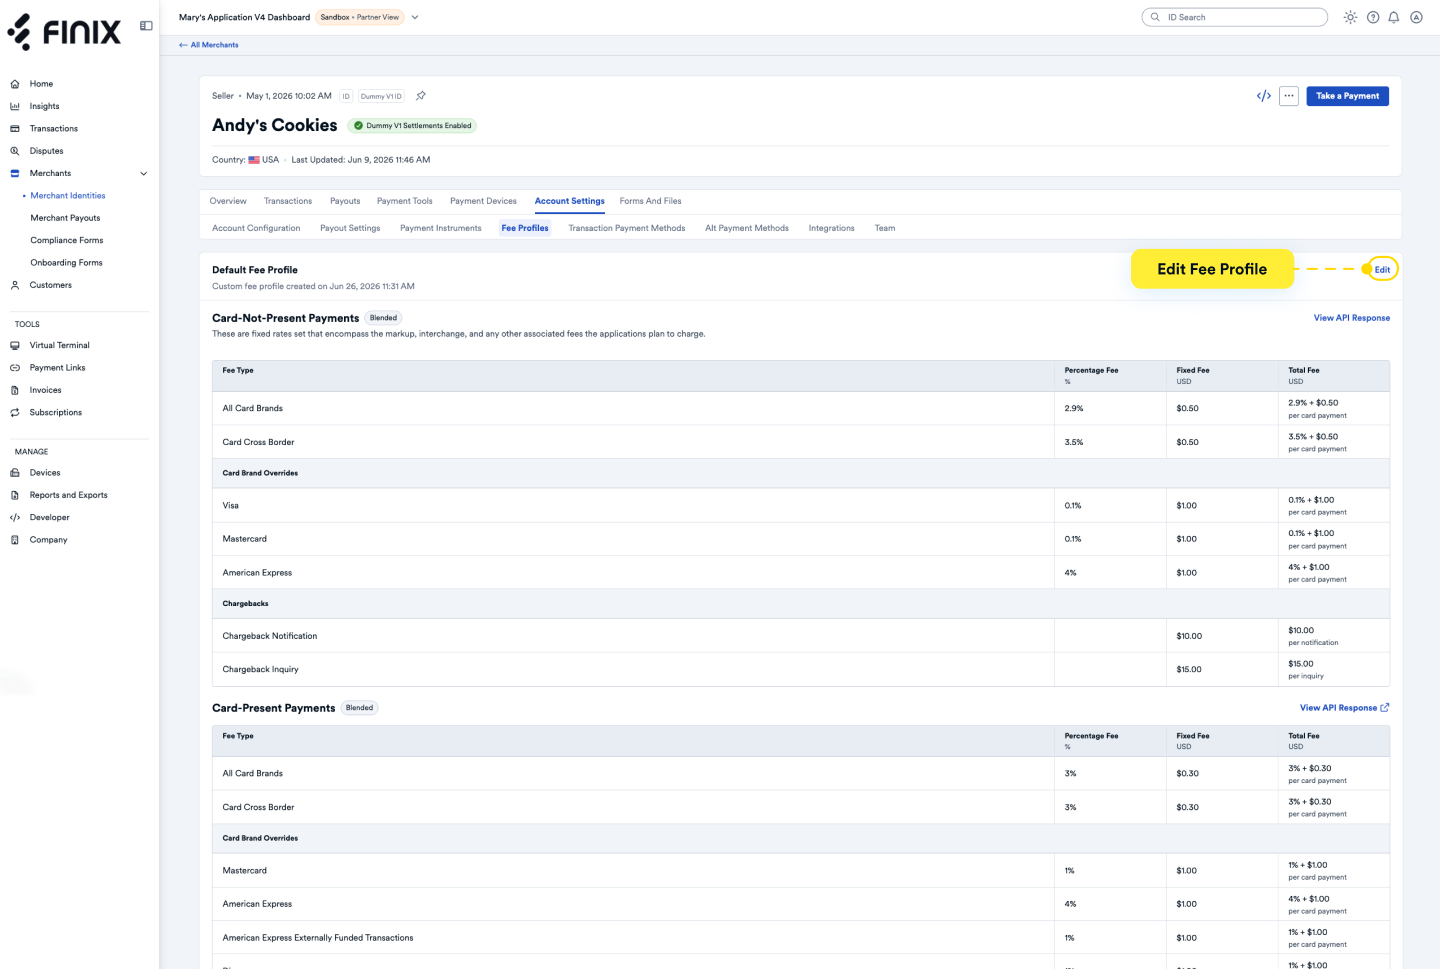Viewport: 1440px width, 969px height.
Task: Open Disputes via its sidebar icon
Action: coord(15,151)
